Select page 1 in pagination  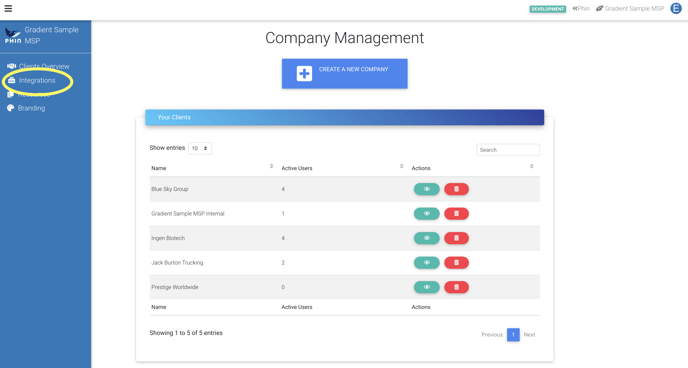(x=513, y=335)
